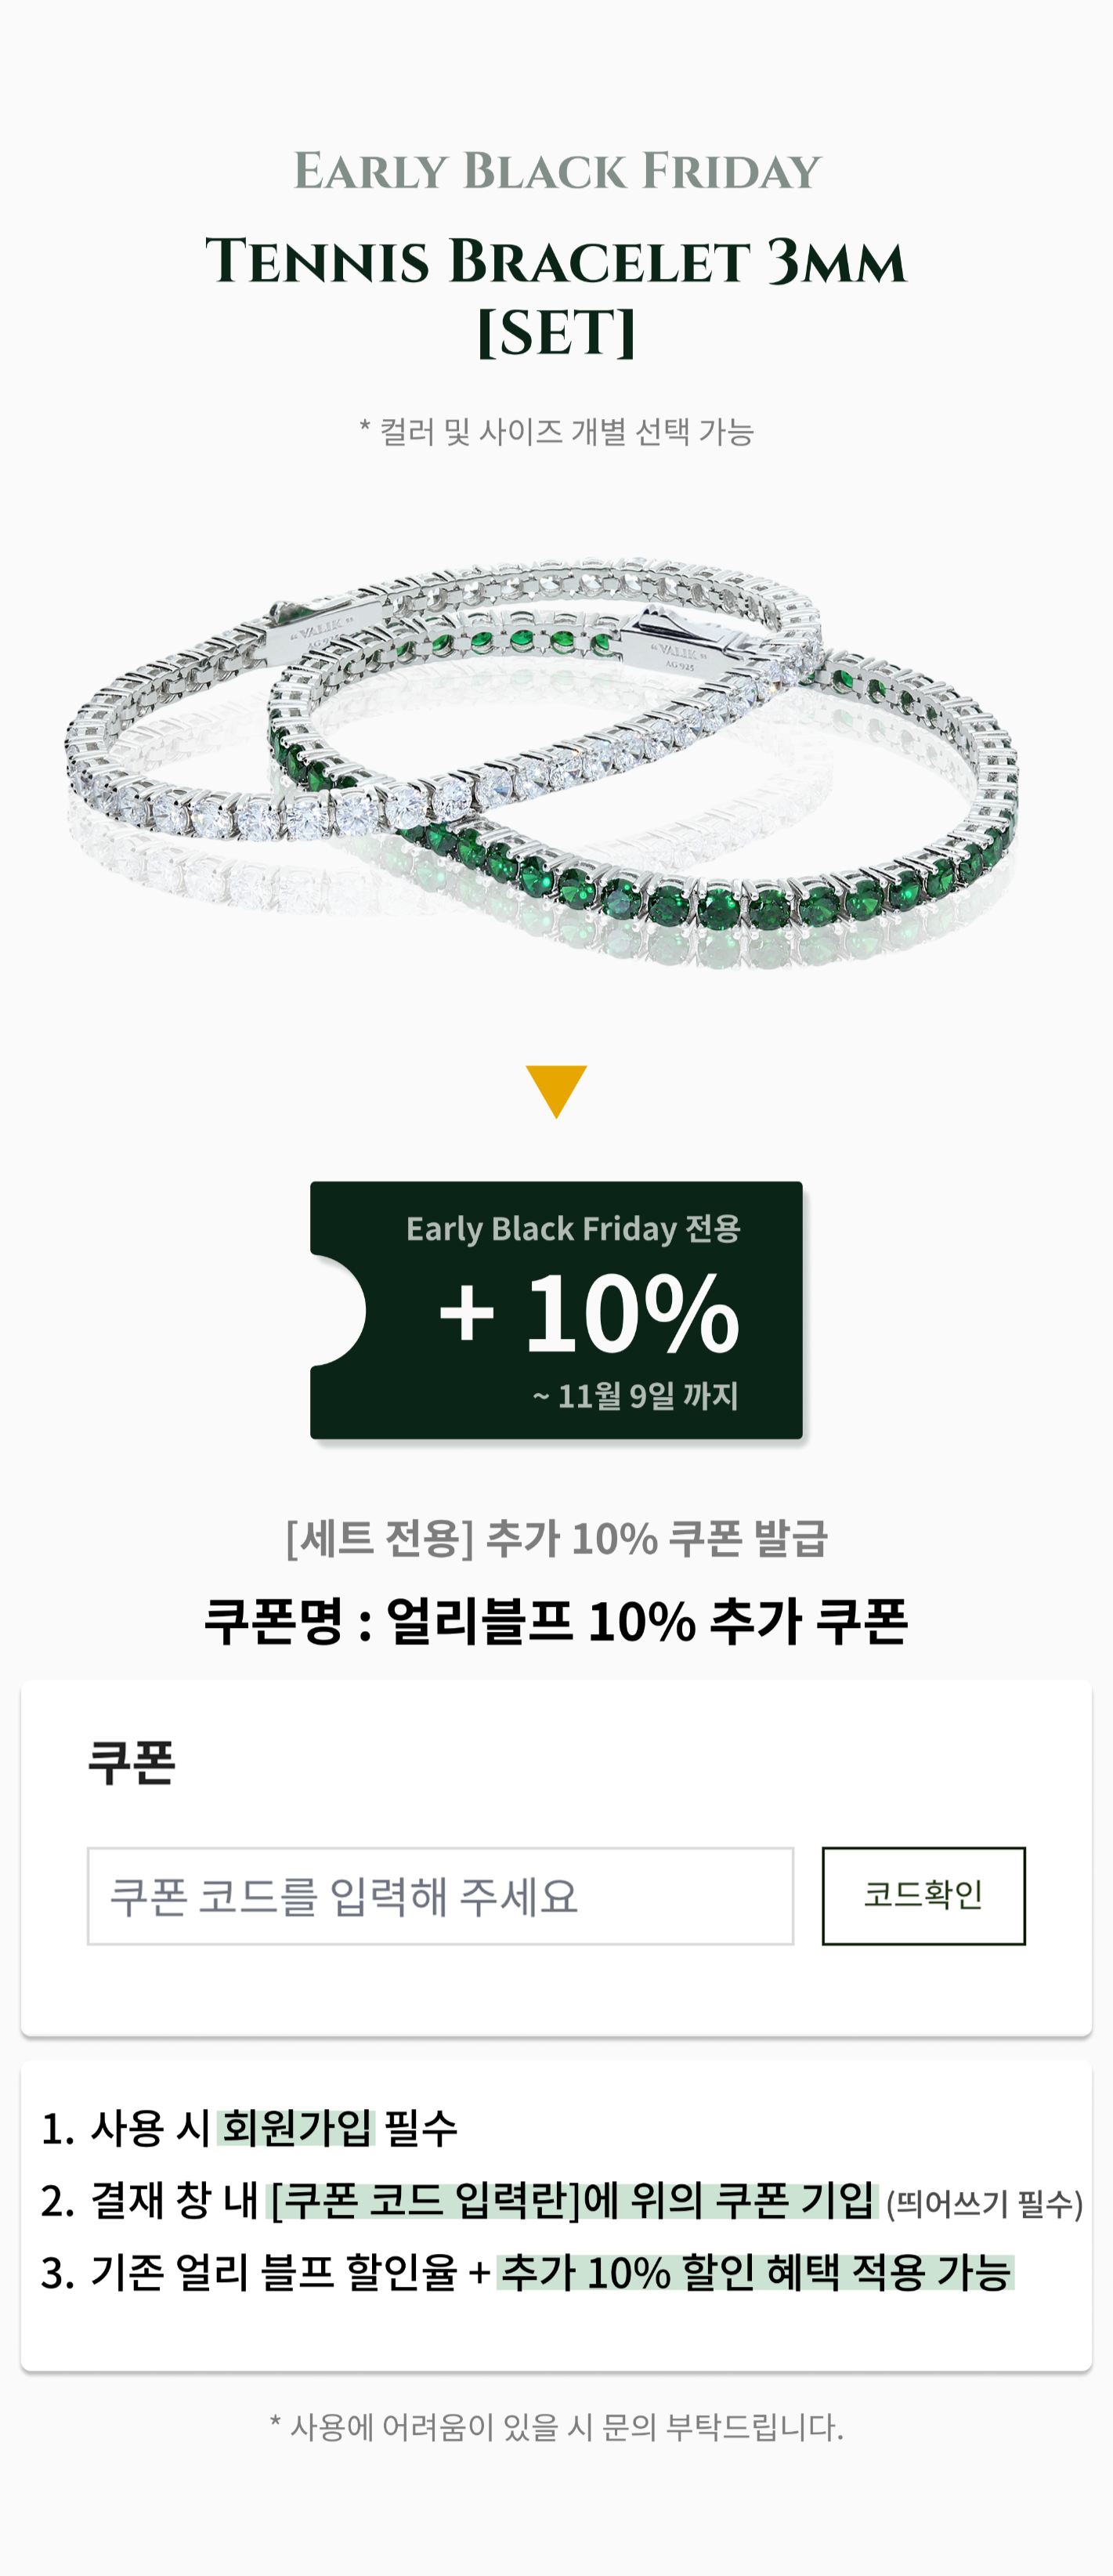Click the 컬러 및 사이즈 개별 선택 note
Image resolution: width=1113 pixels, height=2576 pixels.
[556, 432]
